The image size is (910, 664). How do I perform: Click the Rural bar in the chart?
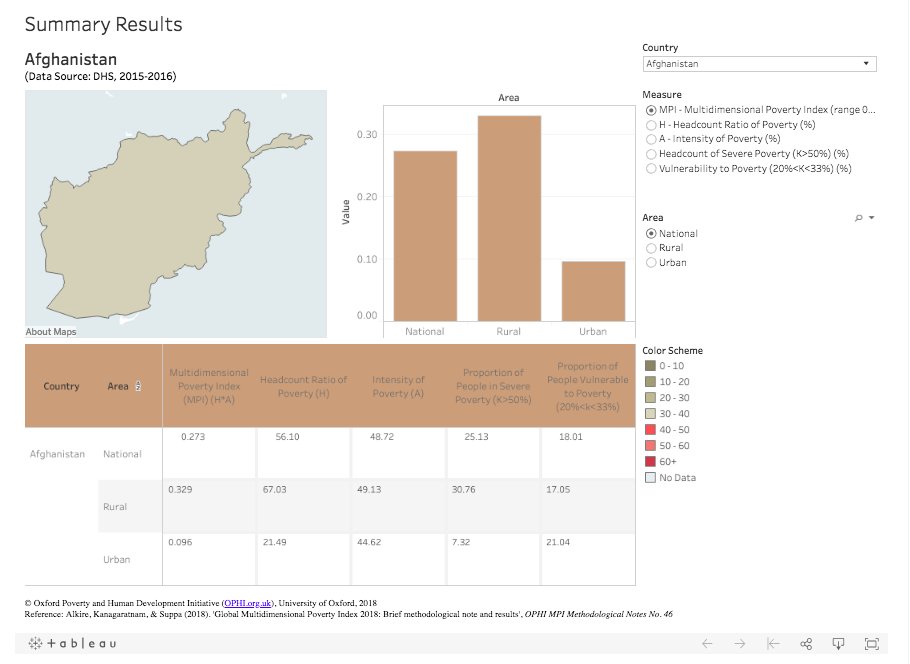coord(509,218)
